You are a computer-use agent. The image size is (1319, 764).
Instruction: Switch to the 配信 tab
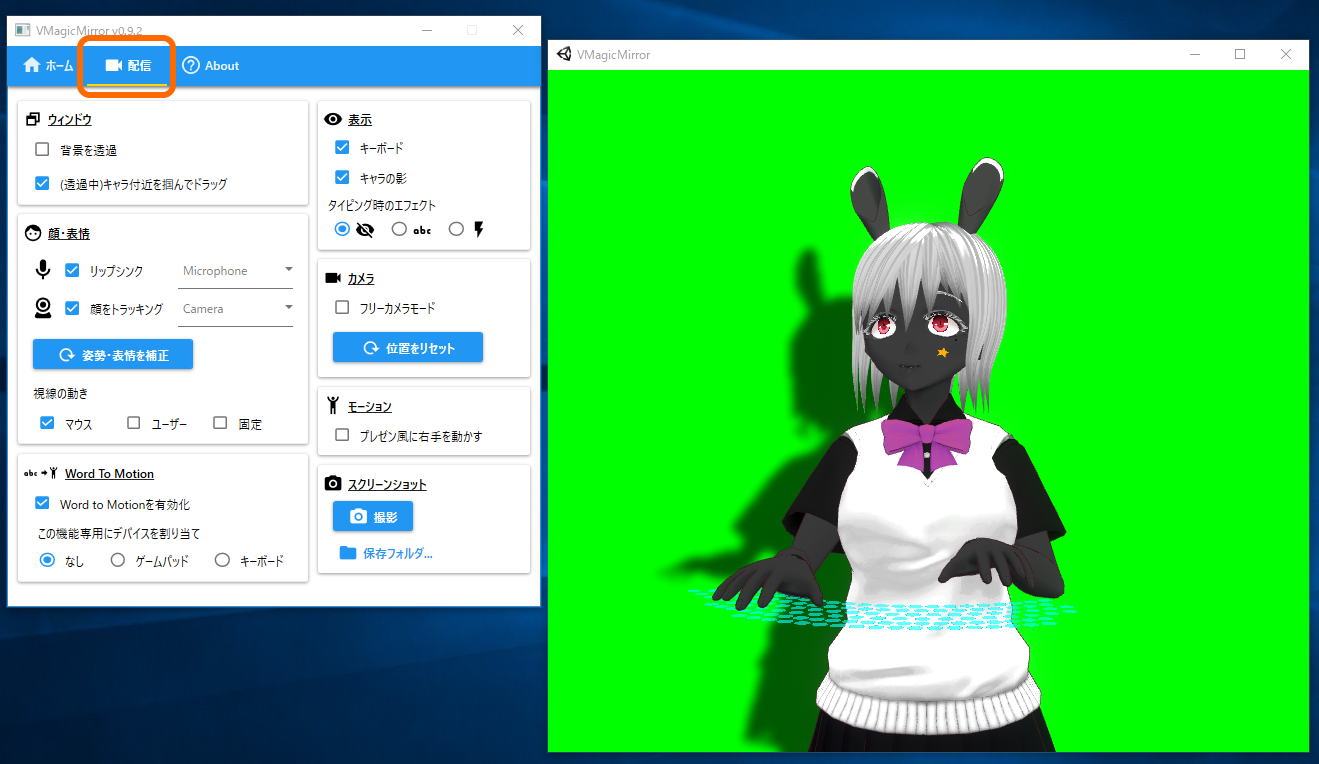tap(128, 66)
